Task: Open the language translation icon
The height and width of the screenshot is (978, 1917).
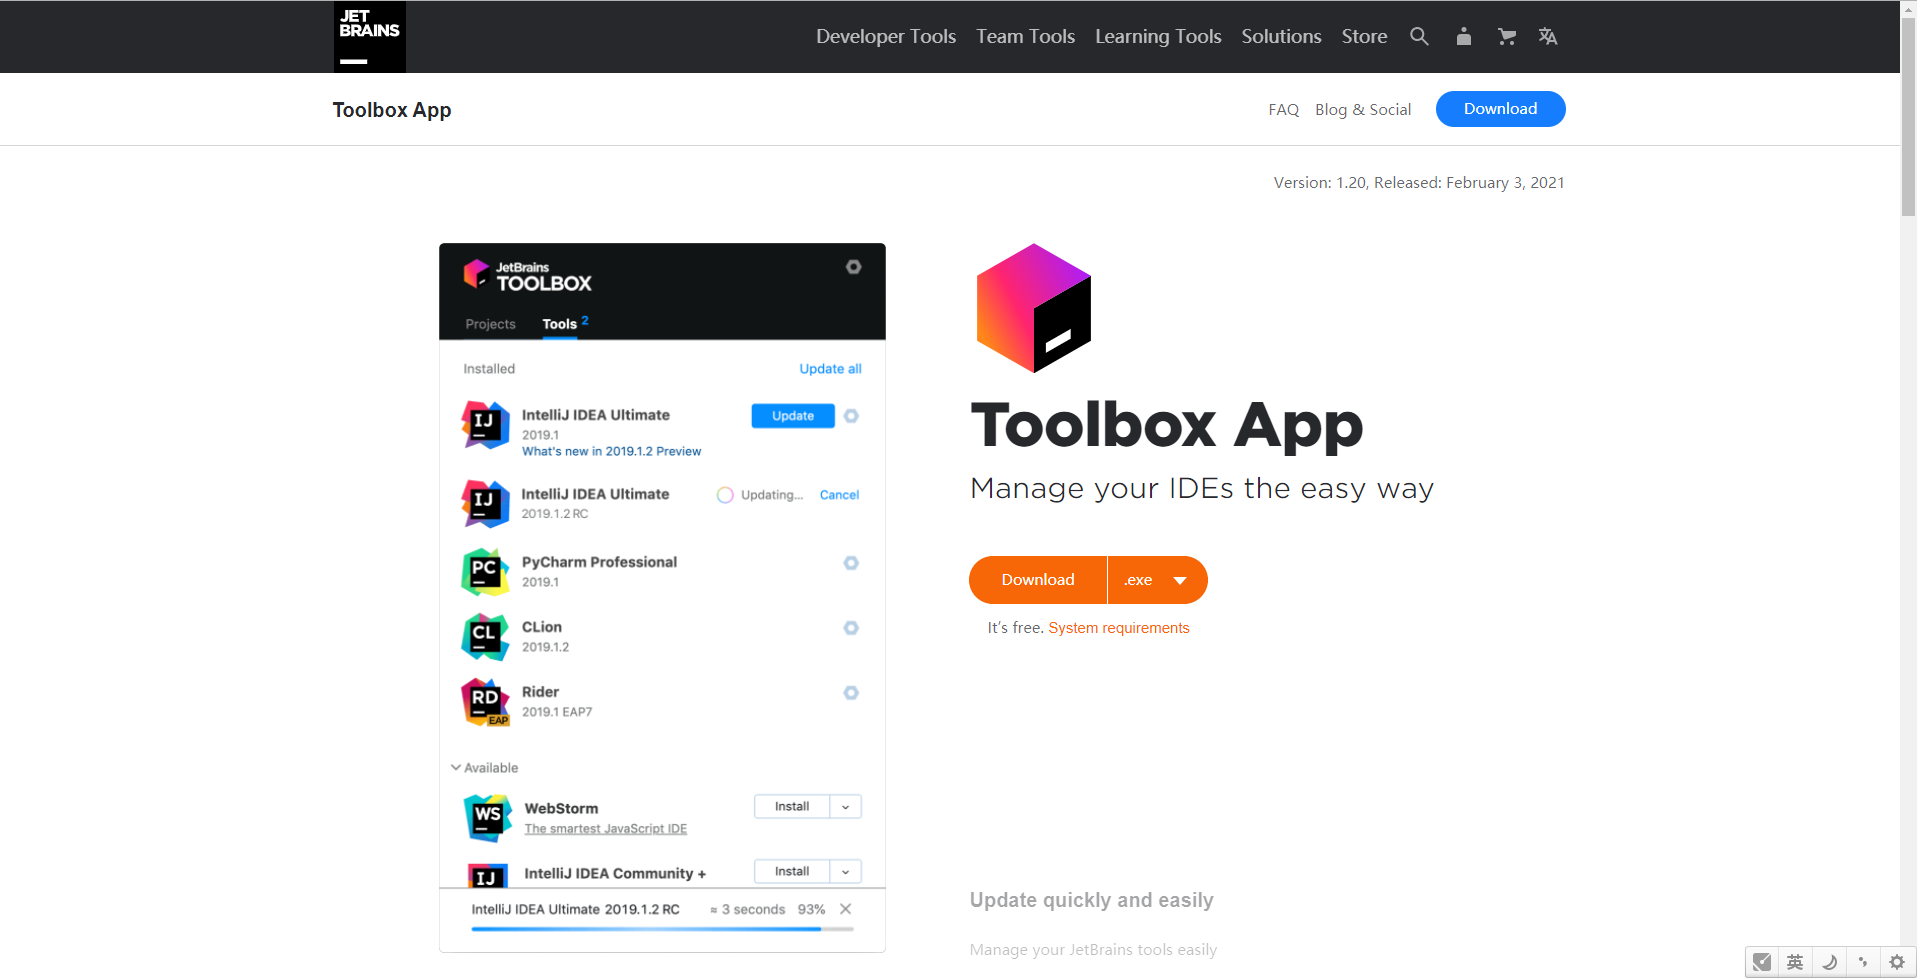Action: coord(1548,37)
